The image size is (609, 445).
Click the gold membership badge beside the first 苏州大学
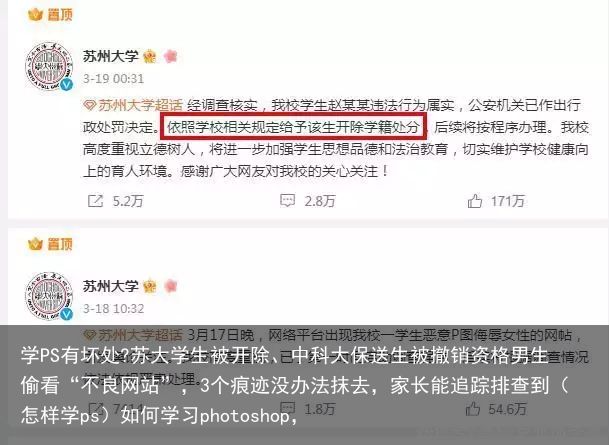point(150,57)
